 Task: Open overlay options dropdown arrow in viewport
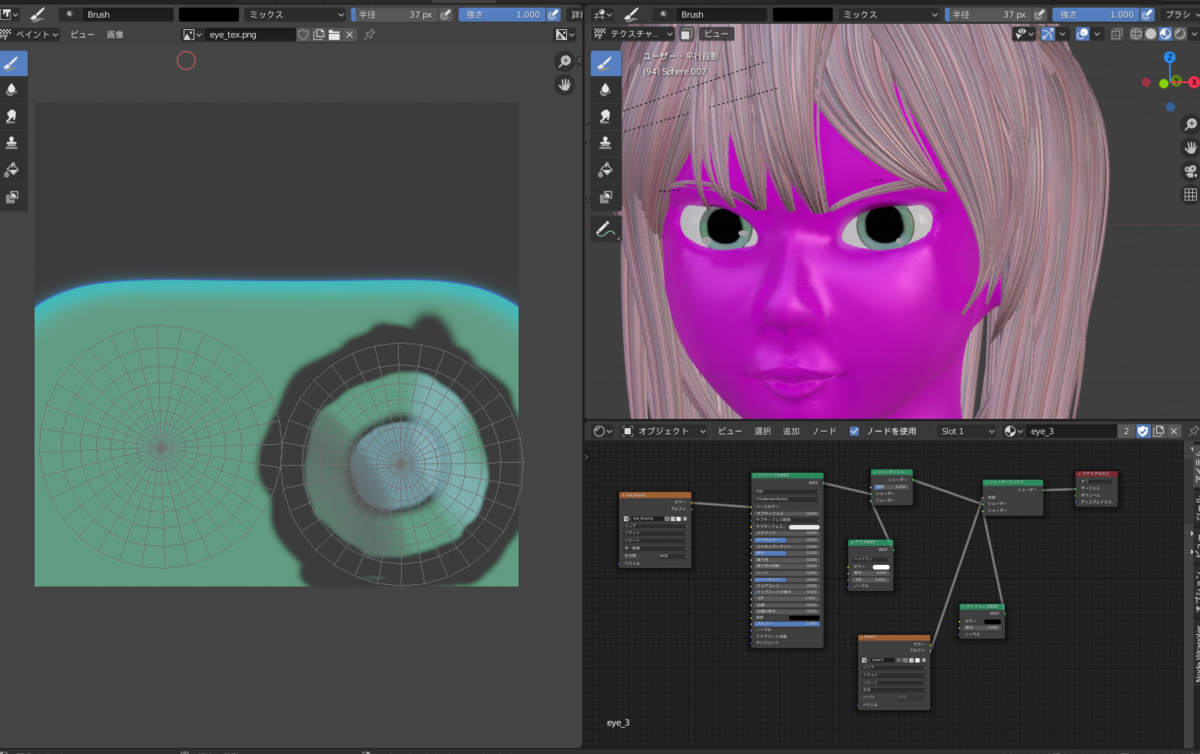click(1098, 34)
